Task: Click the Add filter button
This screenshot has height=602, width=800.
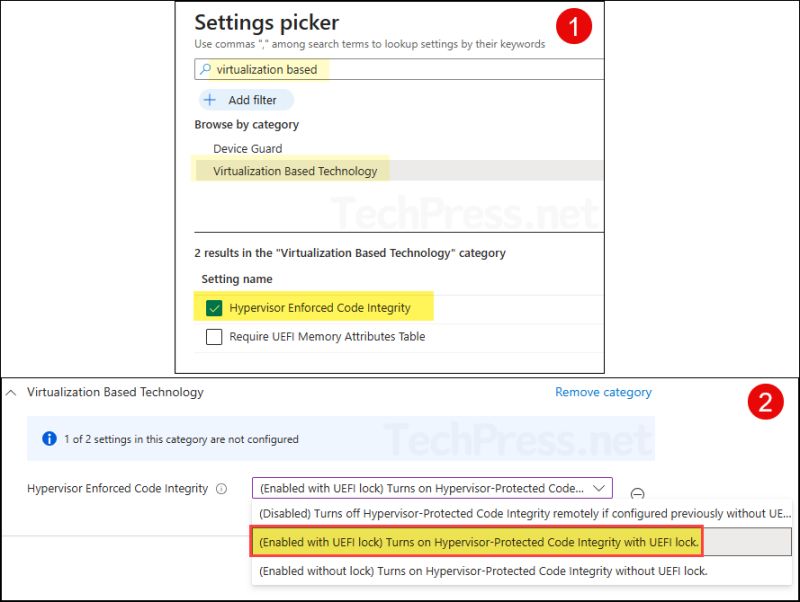Action: (245, 99)
